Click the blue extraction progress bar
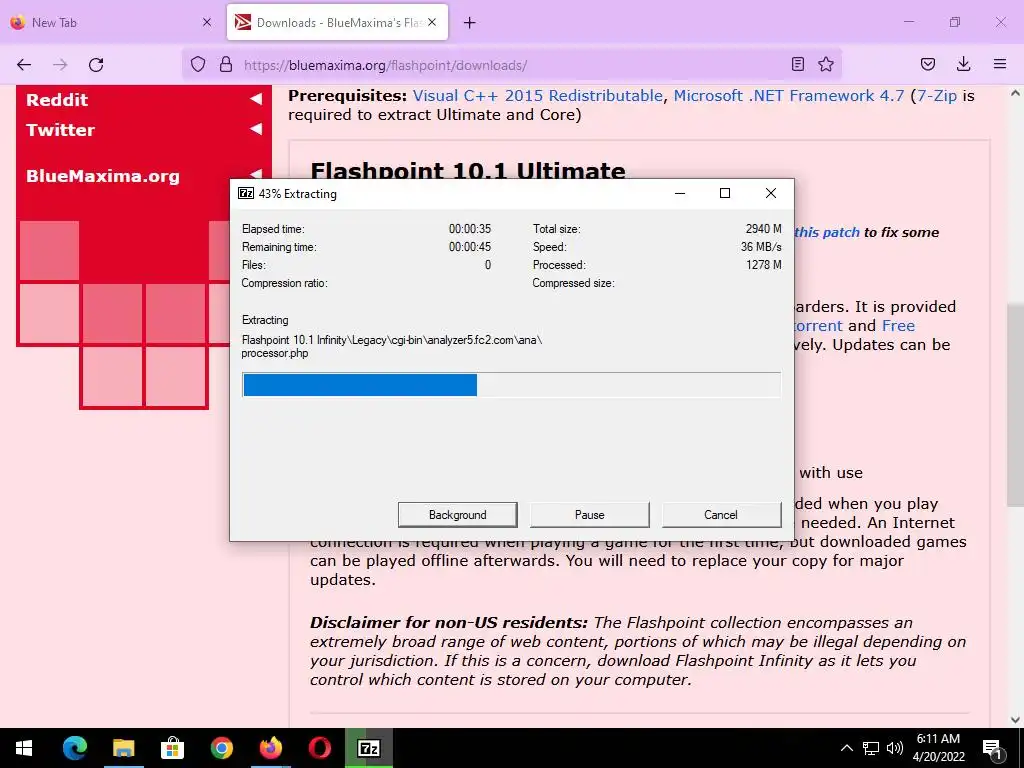 tap(360, 385)
